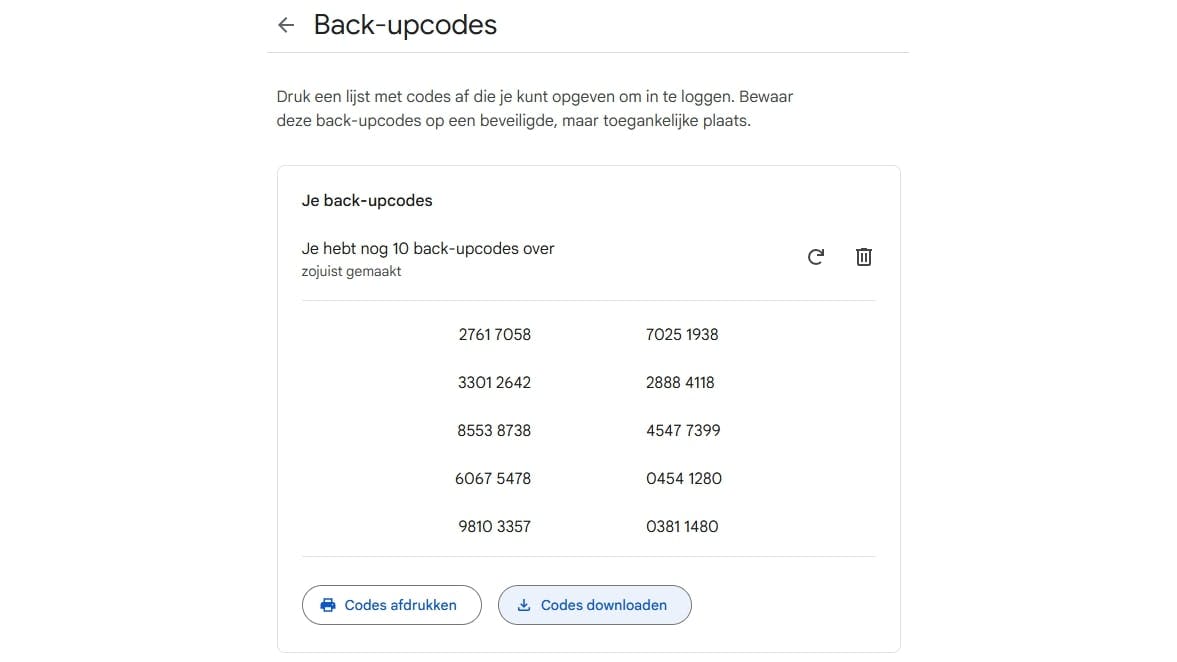Click the printer icon in Codes afdrukken
This screenshot has width=1177, height=662.
pos(328,605)
